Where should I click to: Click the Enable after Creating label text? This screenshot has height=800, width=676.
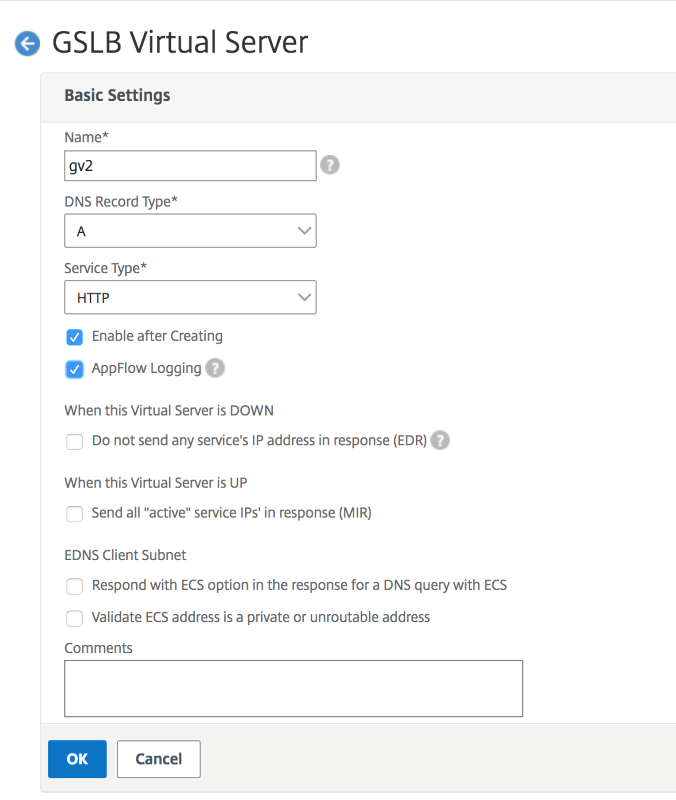[157, 336]
